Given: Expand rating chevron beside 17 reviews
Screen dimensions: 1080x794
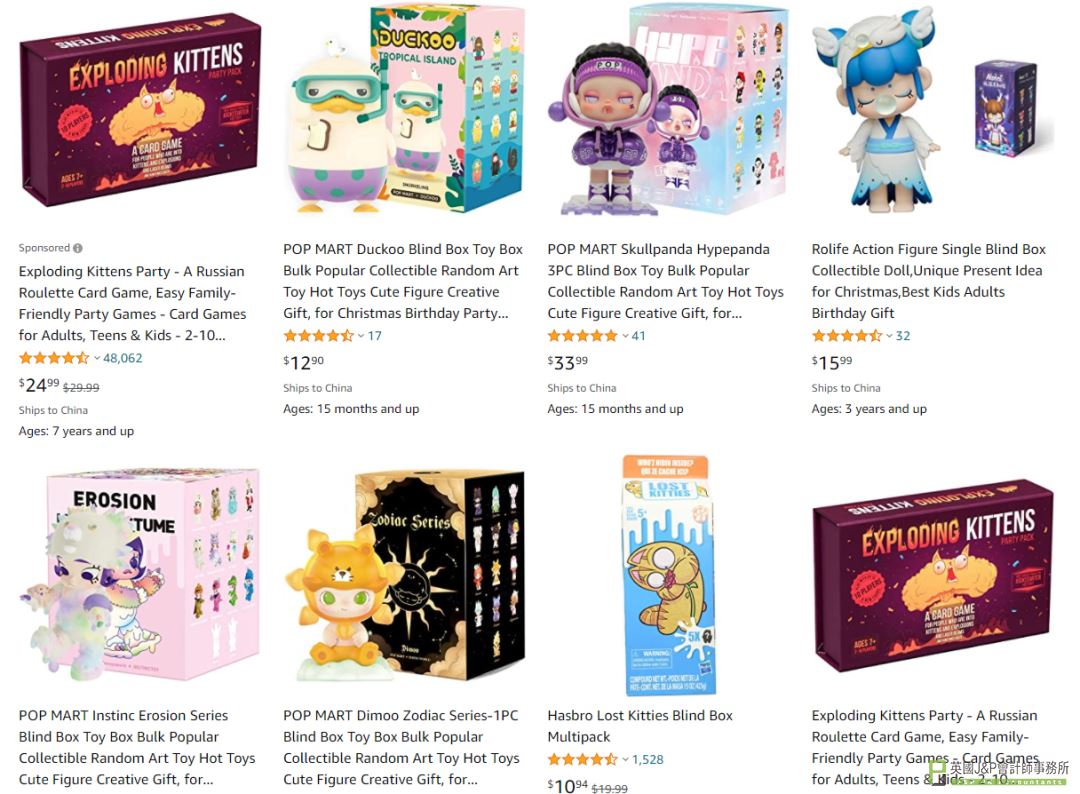Looking at the screenshot, I should [361, 336].
